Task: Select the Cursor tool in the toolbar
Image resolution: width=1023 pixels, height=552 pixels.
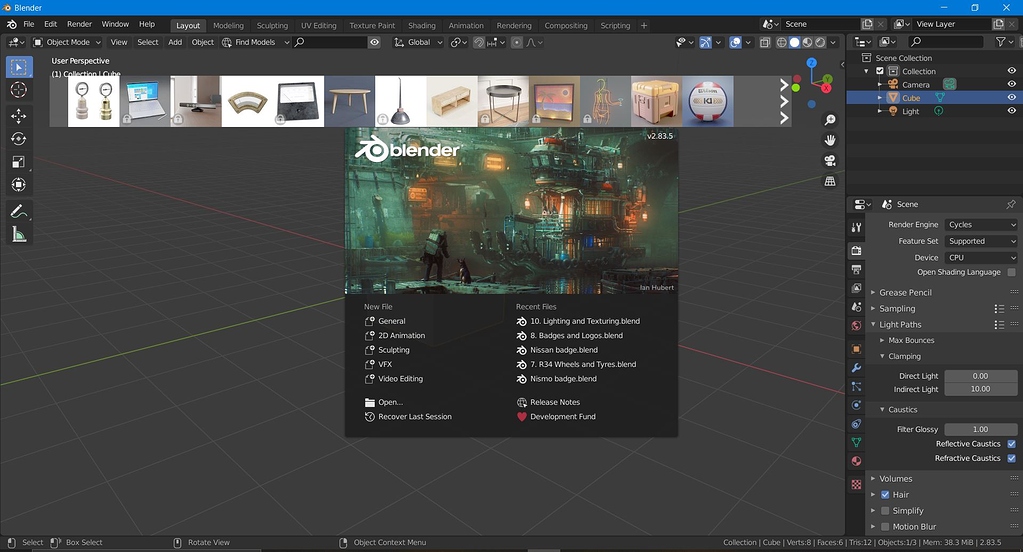Action: coord(18,90)
